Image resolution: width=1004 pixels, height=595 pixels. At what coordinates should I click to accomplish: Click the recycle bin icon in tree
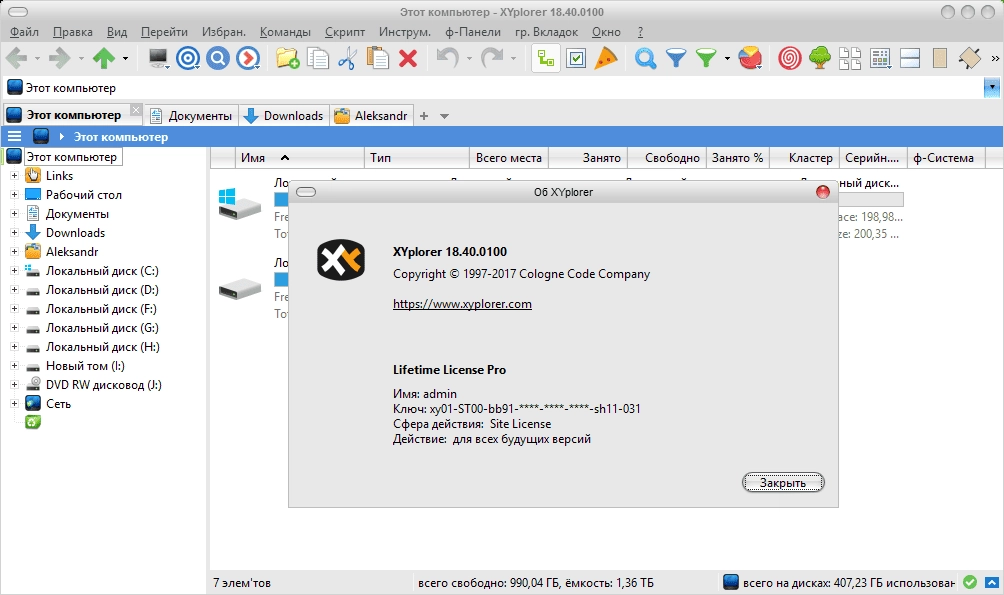pos(33,422)
